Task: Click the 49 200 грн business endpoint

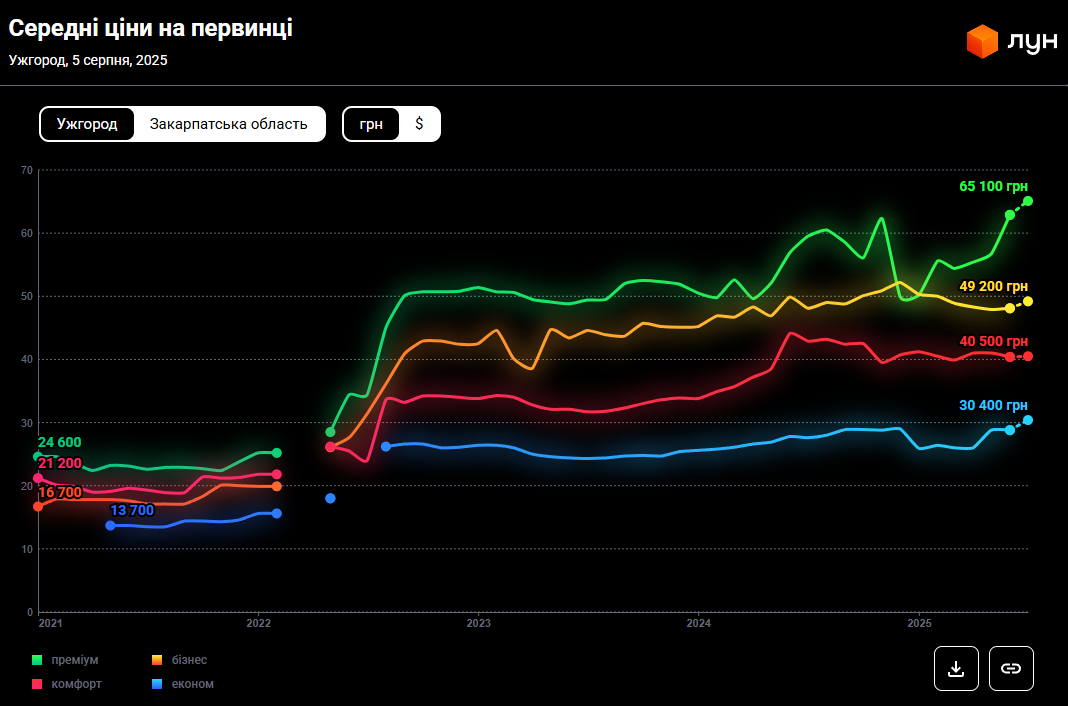Action: coord(1028,301)
